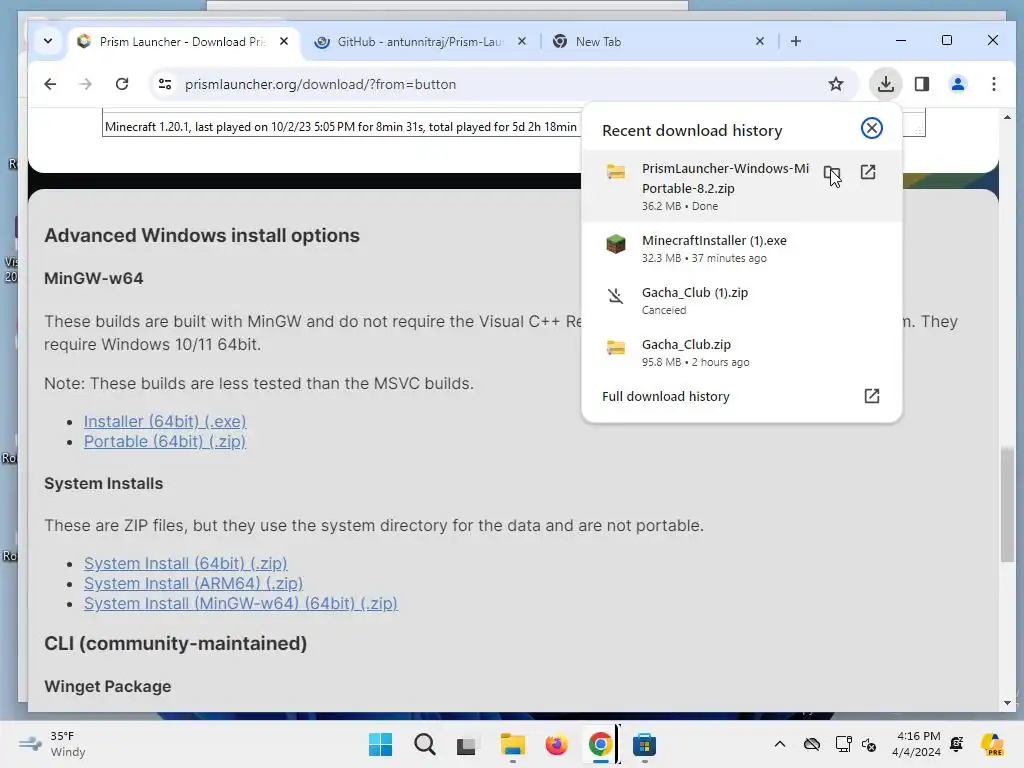1024x768 pixels.
Task: Open PrismLauncher zip with external-link icon
Action: (868, 172)
